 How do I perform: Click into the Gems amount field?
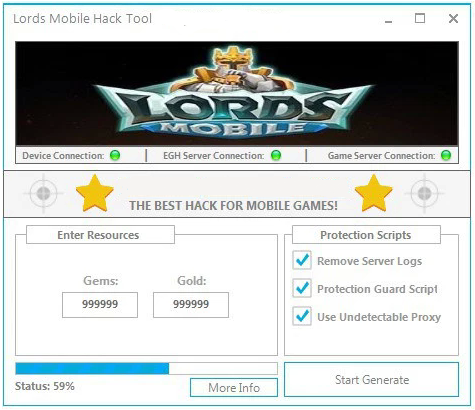(100, 305)
